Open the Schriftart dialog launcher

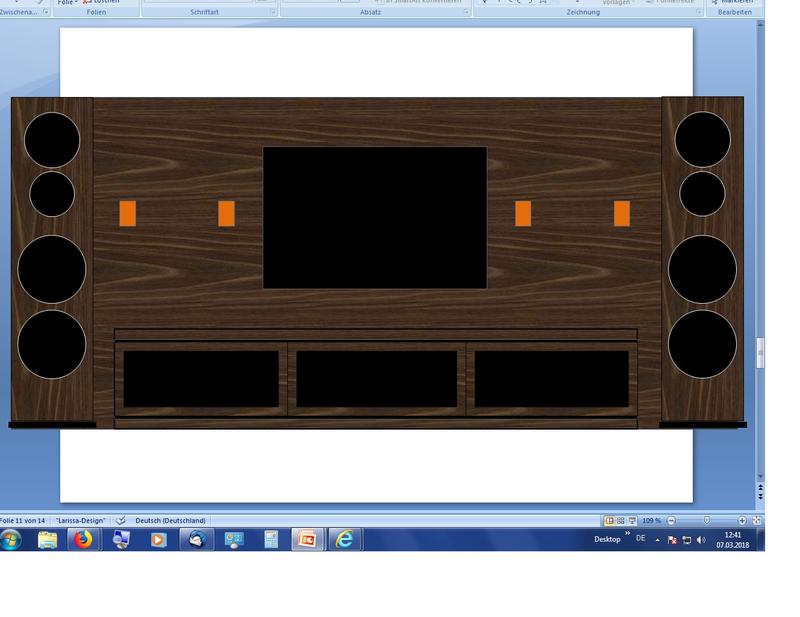tap(273, 12)
